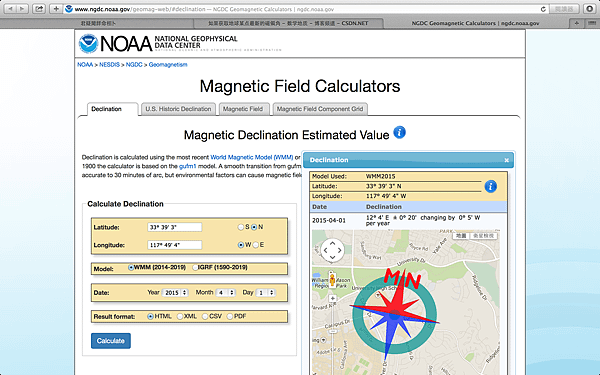Follow the NESDIS breadcrumb link

pos(109,65)
